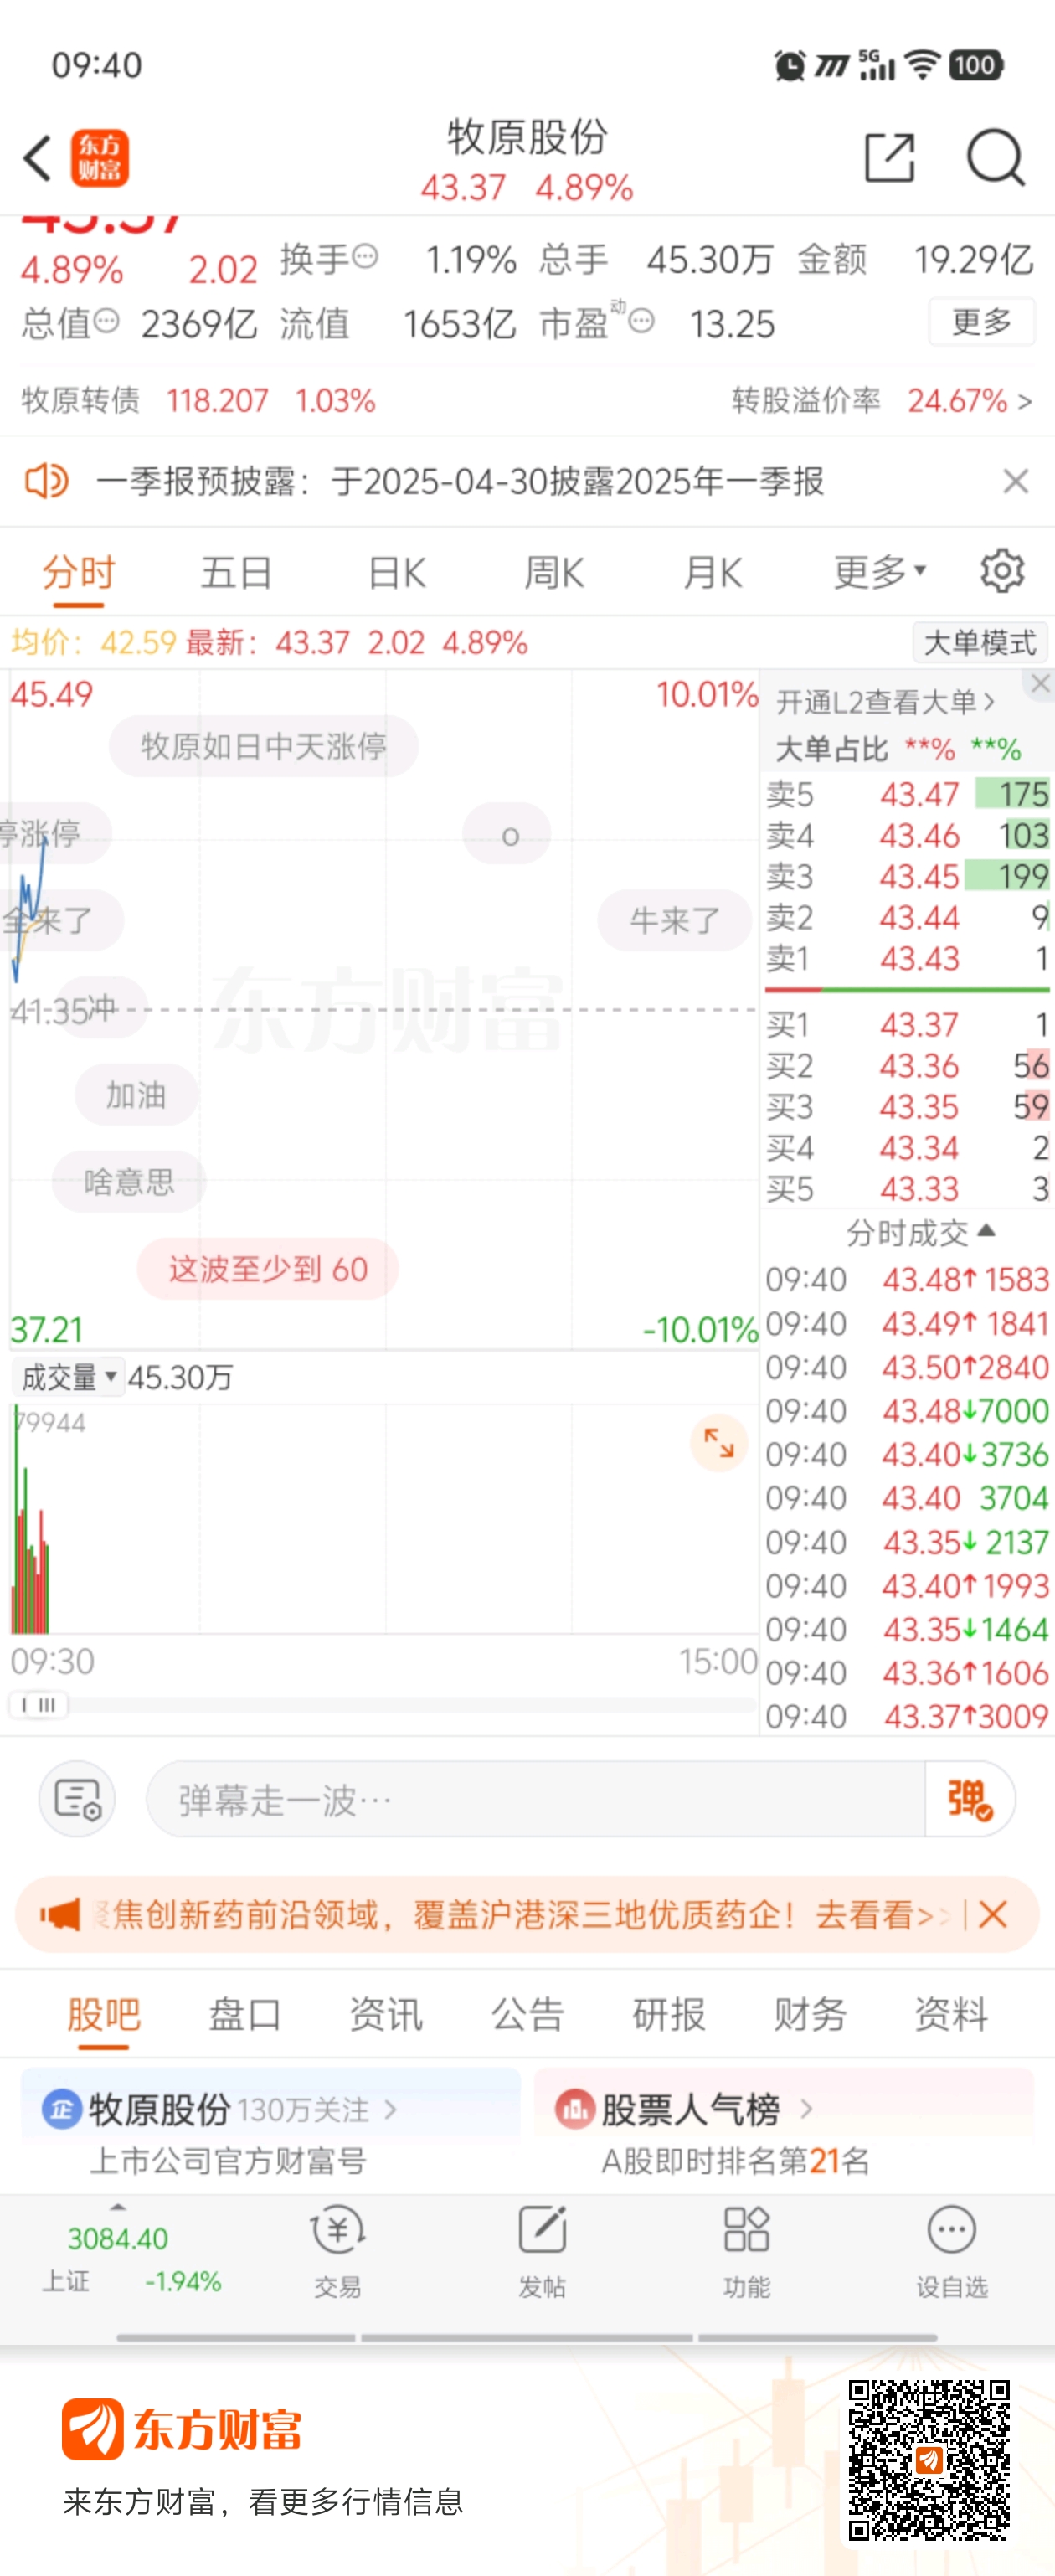The height and width of the screenshot is (2576, 1055).
Task: Switch to the 盘口 tab
Action: click(244, 2013)
